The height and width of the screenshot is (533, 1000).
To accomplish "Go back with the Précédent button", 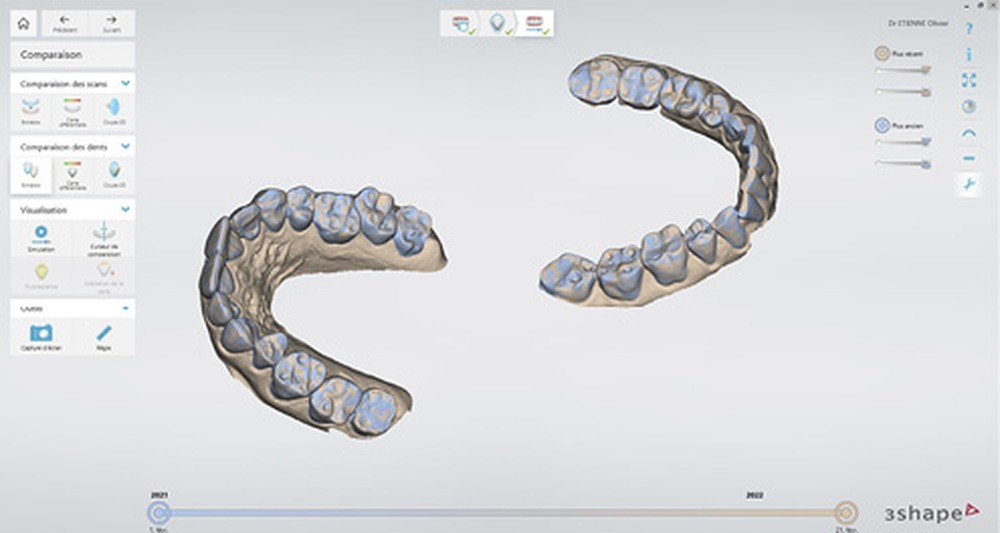I will [x=64, y=24].
